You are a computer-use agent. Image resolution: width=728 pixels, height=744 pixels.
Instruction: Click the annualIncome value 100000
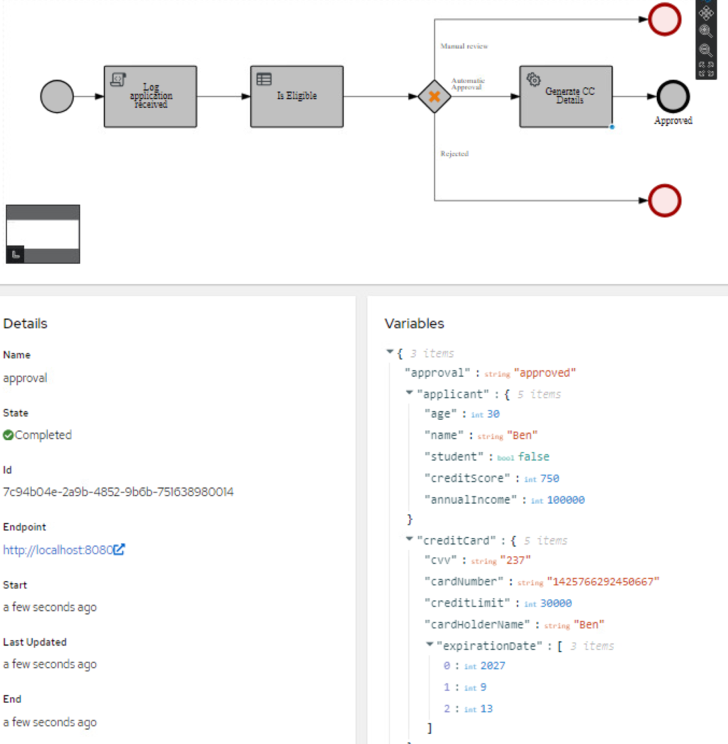coord(566,500)
